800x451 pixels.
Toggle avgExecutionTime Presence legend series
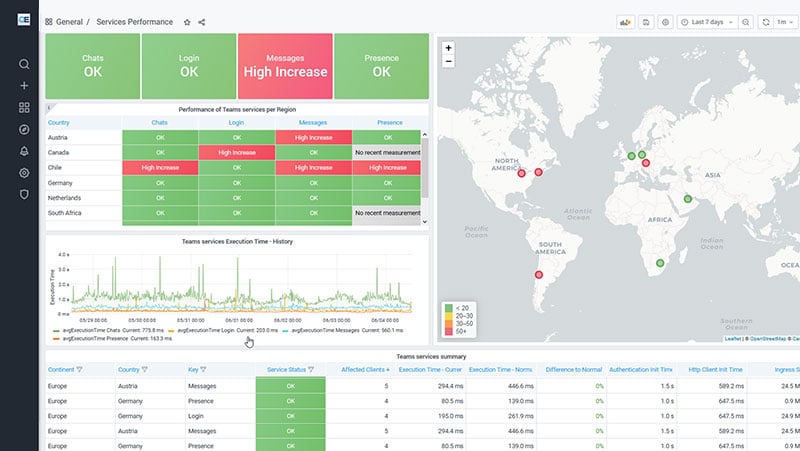click(x=95, y=337)
